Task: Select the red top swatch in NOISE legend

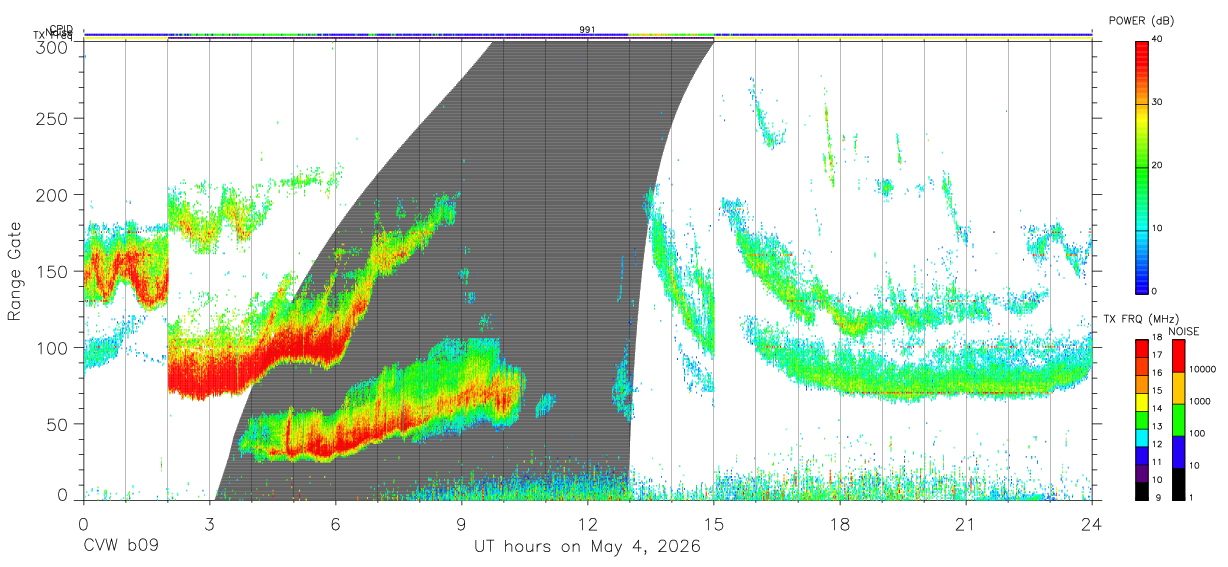Action: point(1178,356)
